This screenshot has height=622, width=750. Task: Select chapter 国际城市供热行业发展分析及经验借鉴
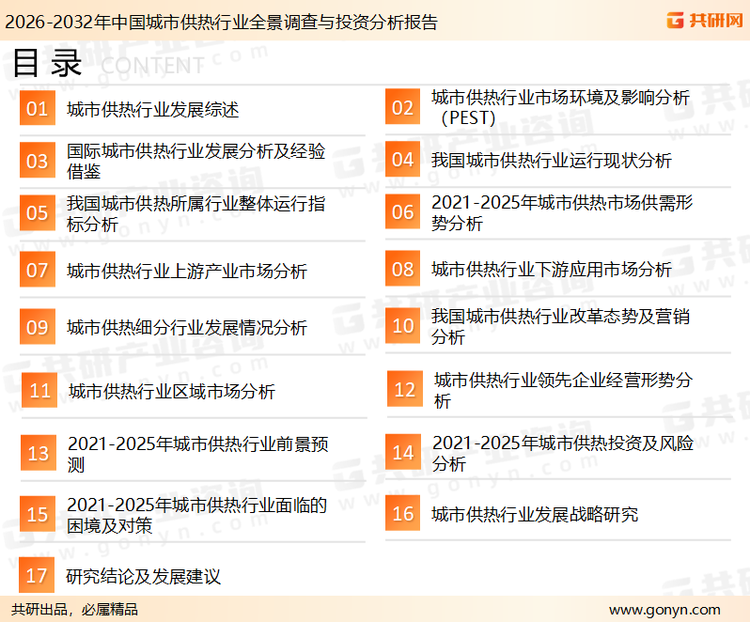pyautogui.click(x=196, y=161)
